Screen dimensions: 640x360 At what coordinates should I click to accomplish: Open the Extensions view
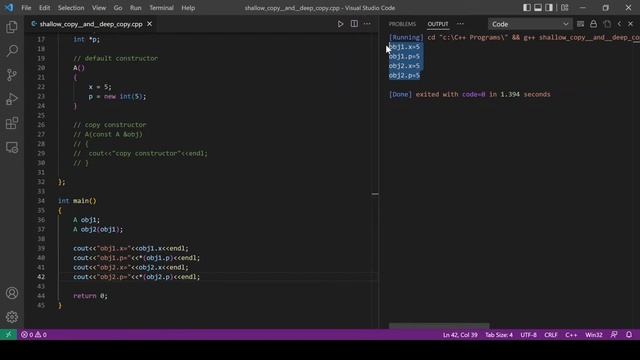[12, 123]
